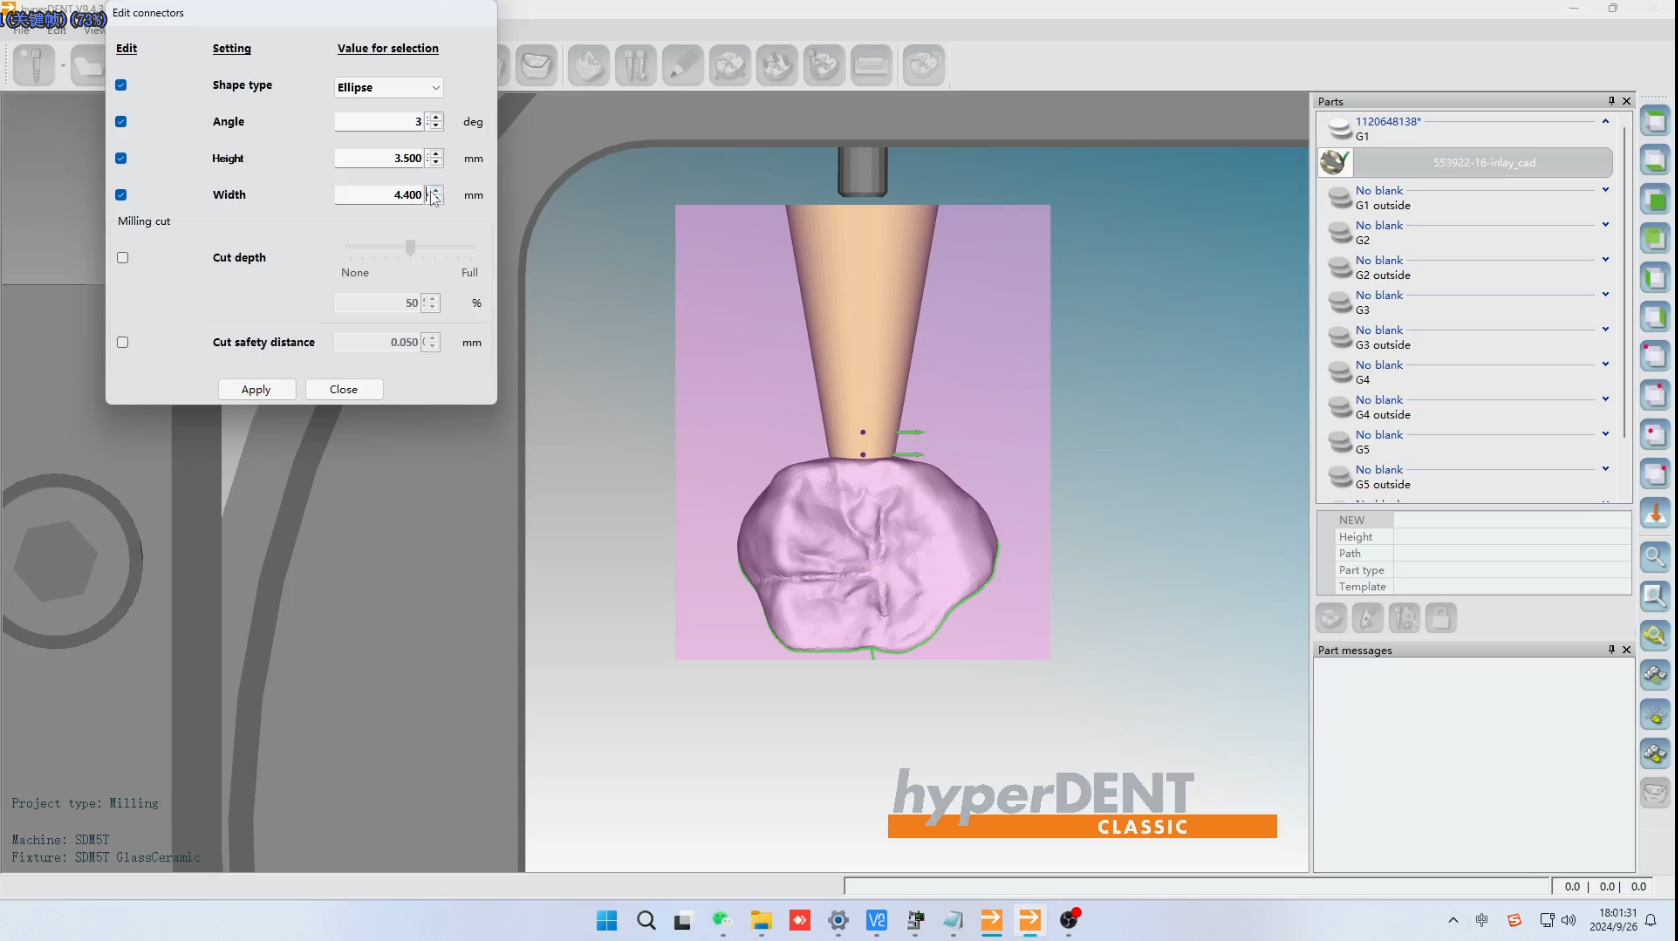Screen dimensions: 1678x941
Task: Click the Close button in Edit connectors
Action: click(344, 390)
